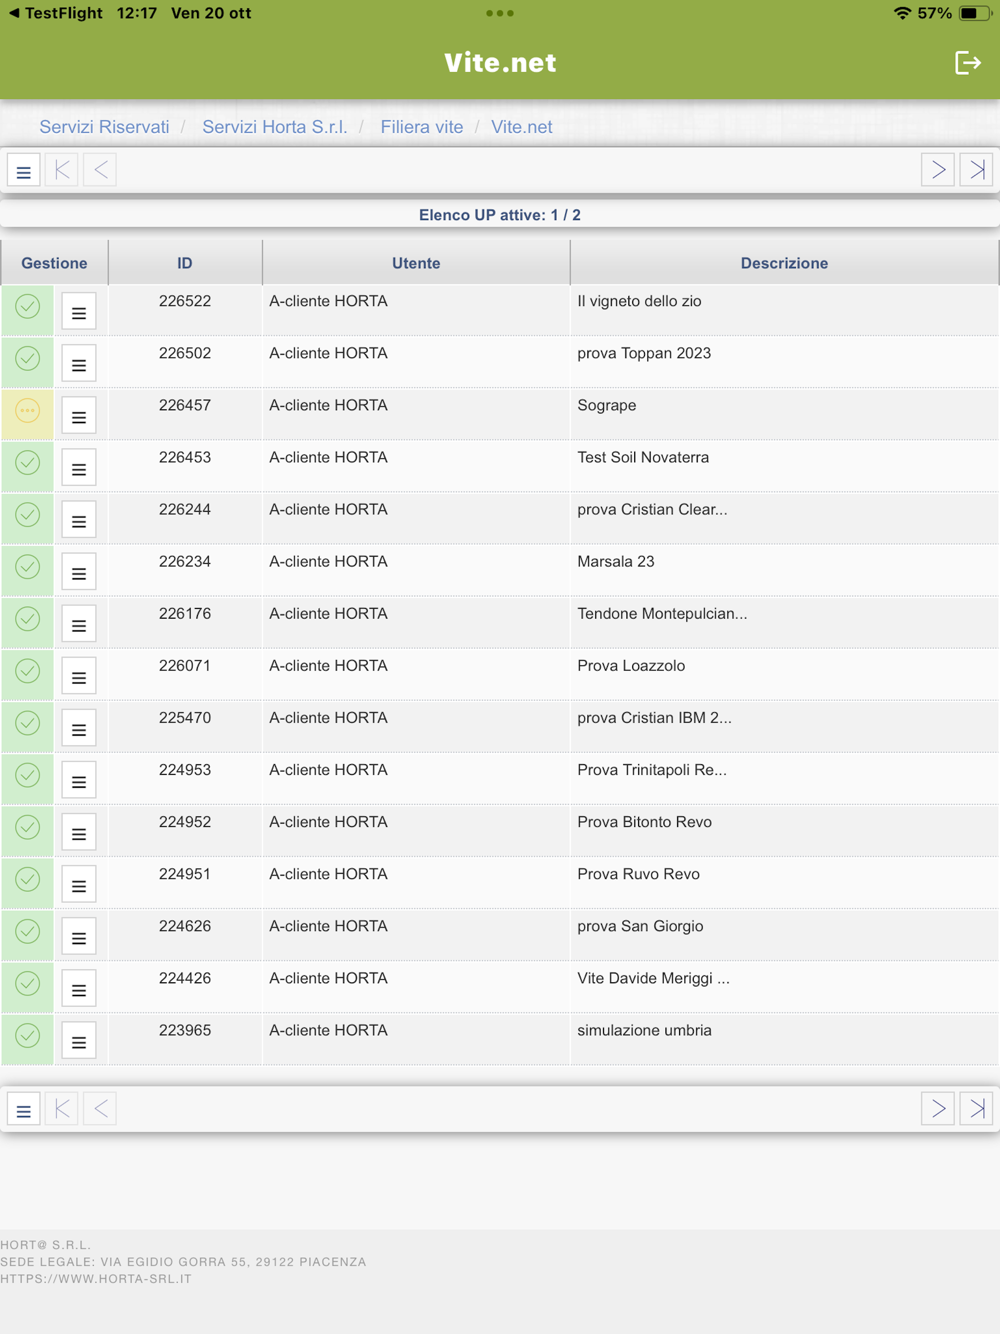Screen dimensions: 1000x1334
Task: Click green check status for ID 224952
Action: tap(28, 827)
